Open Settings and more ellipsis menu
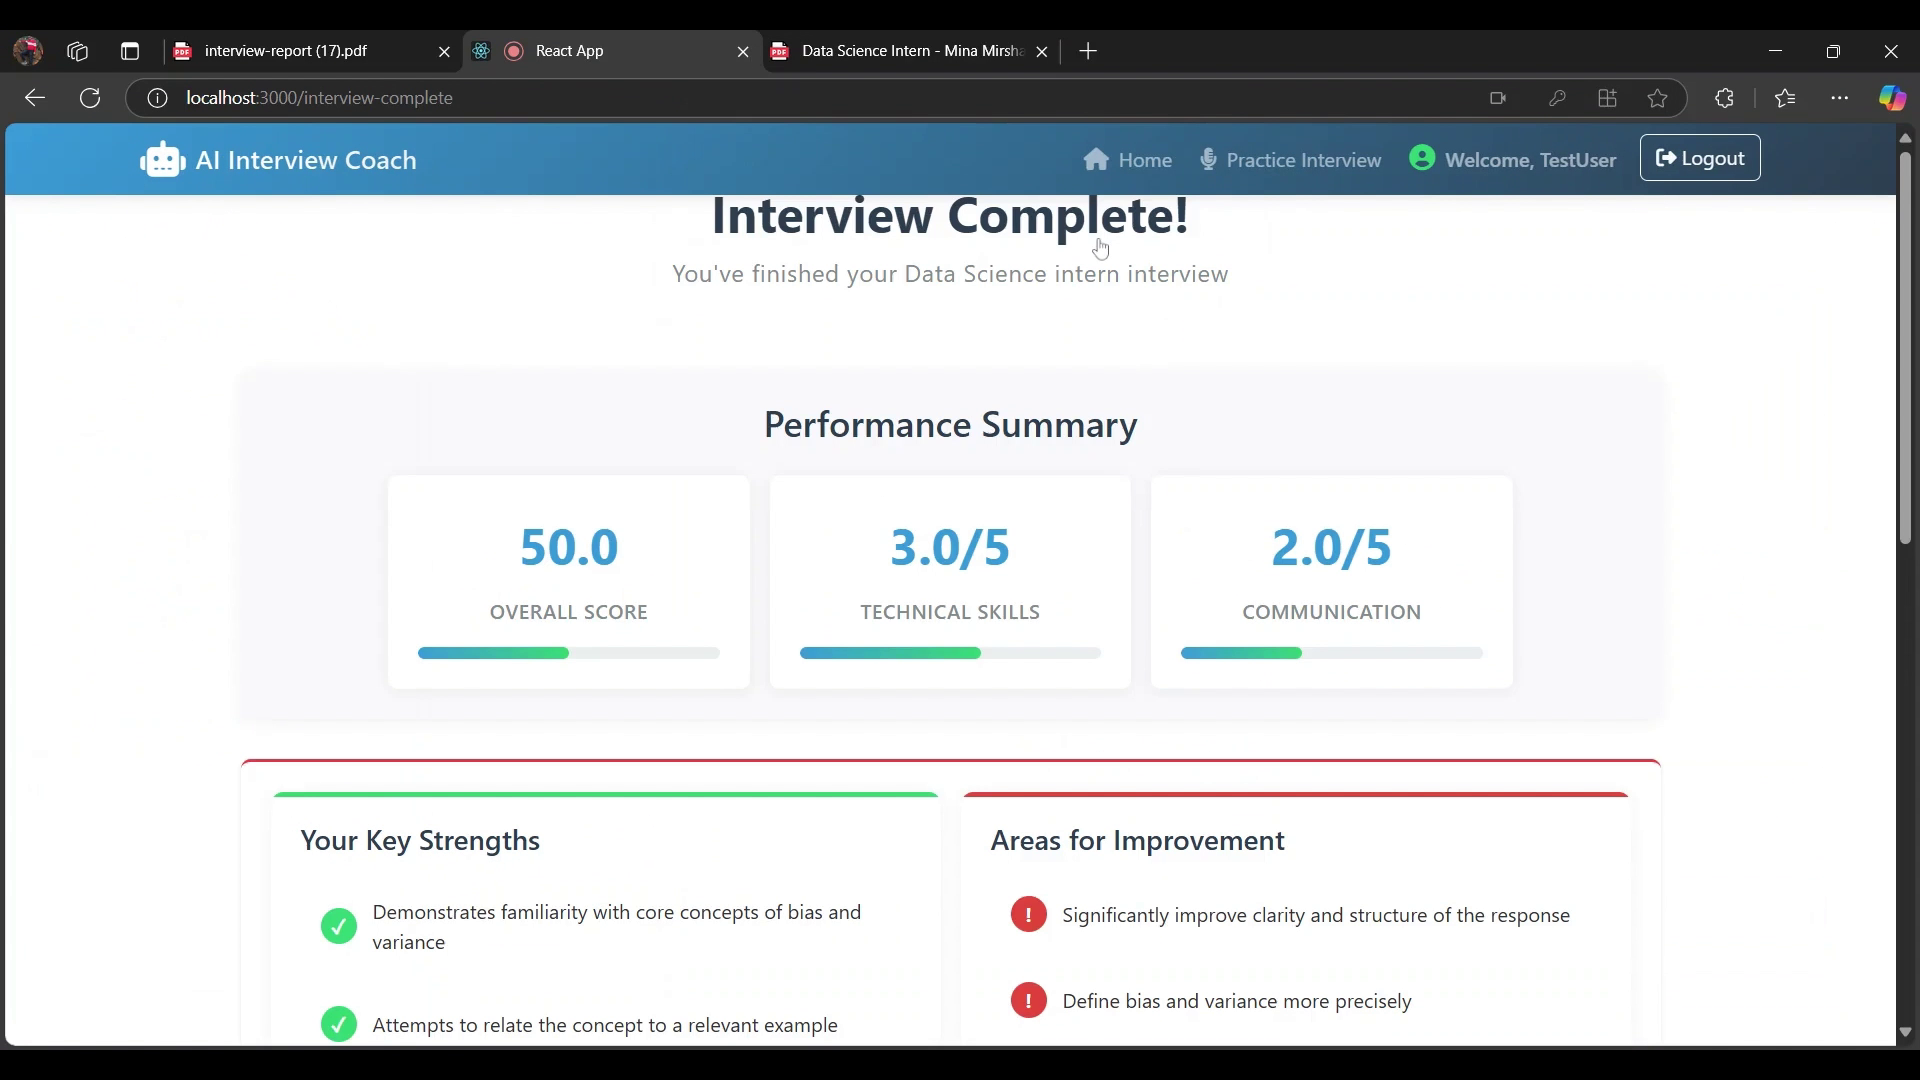 click(1840, 98)
